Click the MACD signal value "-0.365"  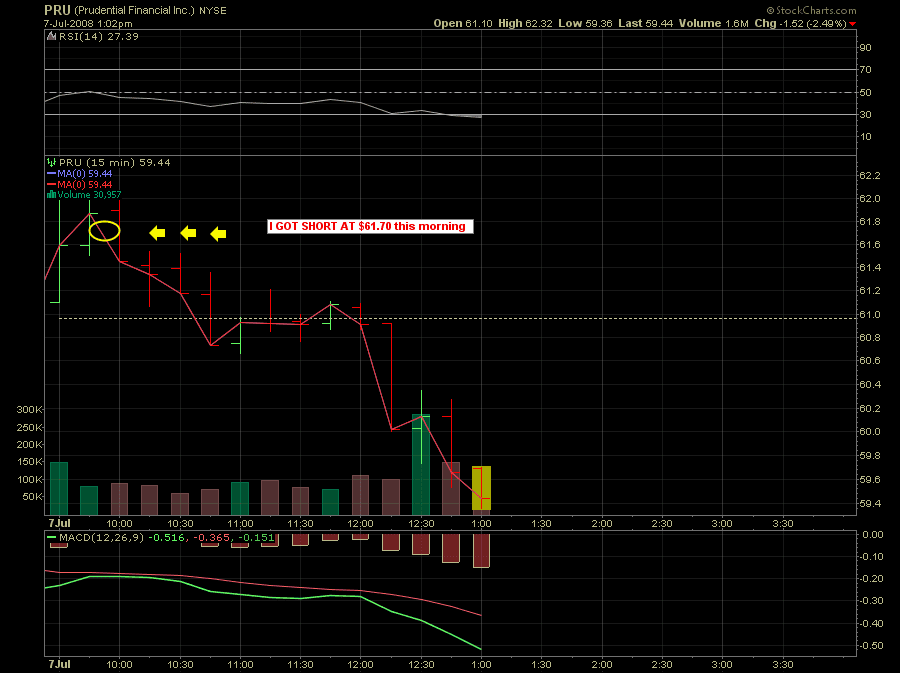[211, 538]
